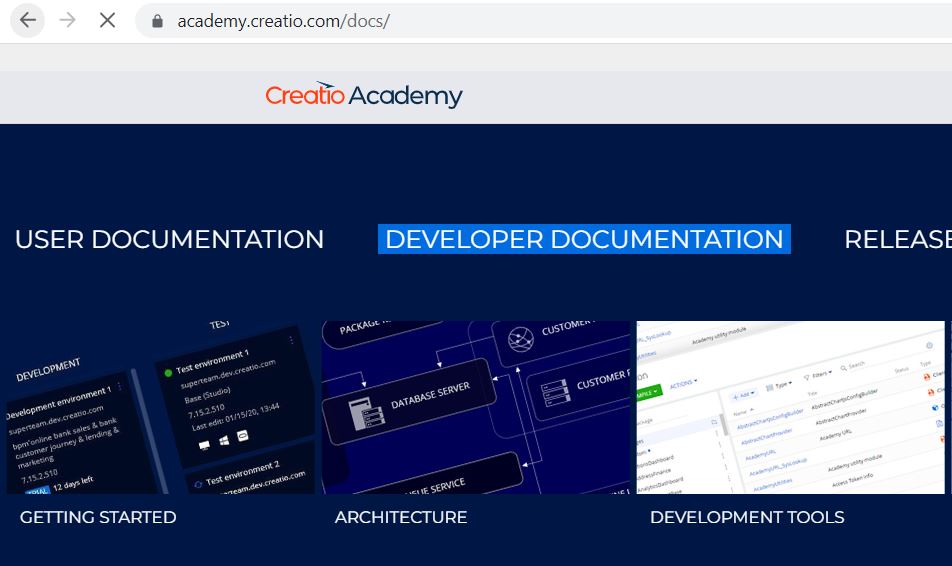
Task: Open the Creatio Academy logo home link
Action: click(364, 95)
